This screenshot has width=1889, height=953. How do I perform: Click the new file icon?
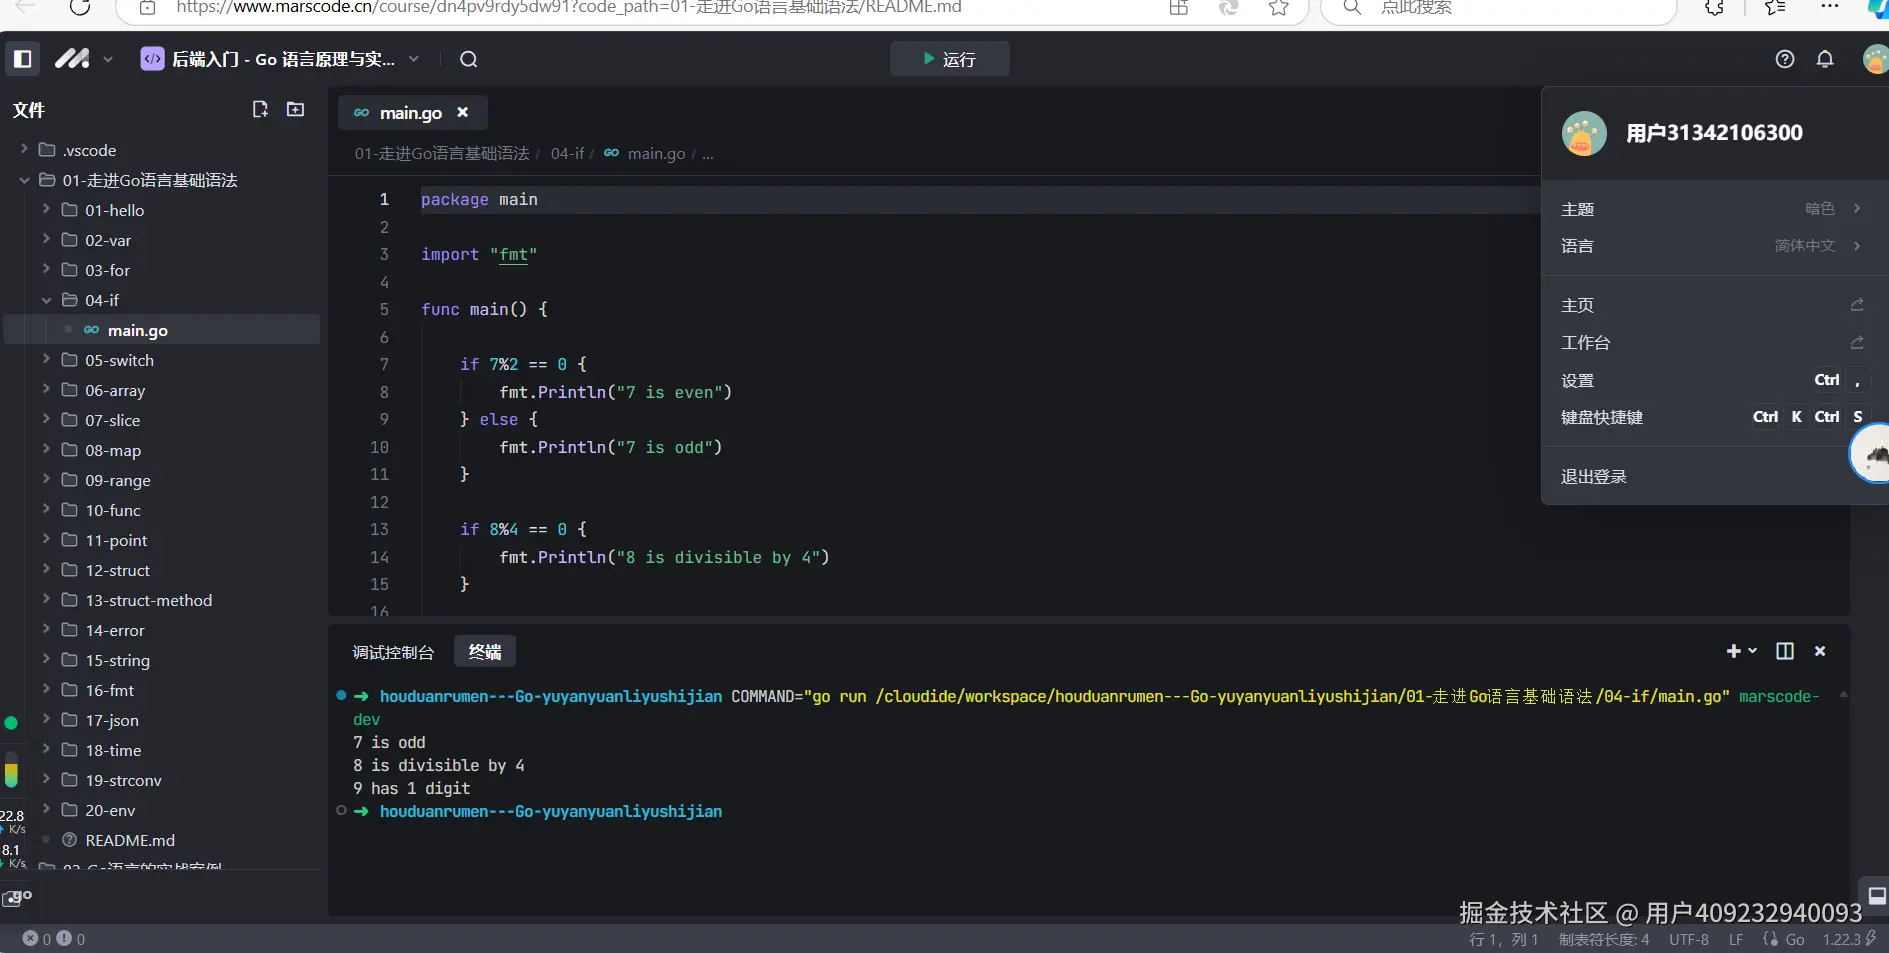click(260, 109)
